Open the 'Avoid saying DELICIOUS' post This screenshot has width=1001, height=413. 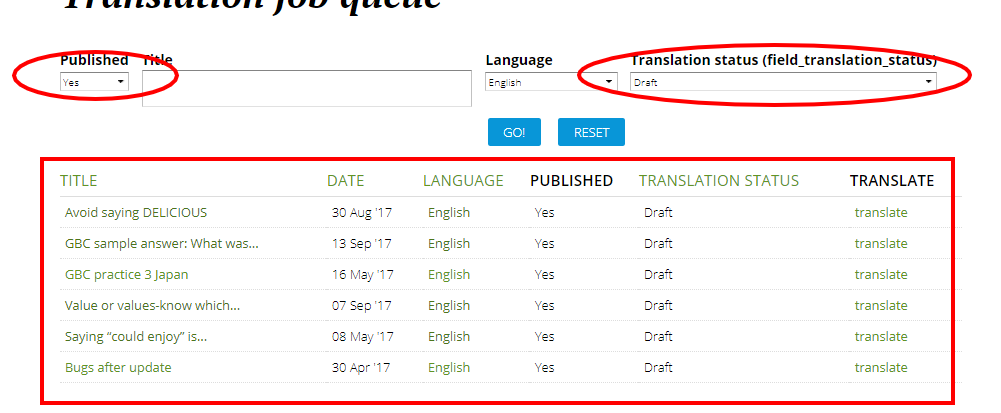[136, 213]
